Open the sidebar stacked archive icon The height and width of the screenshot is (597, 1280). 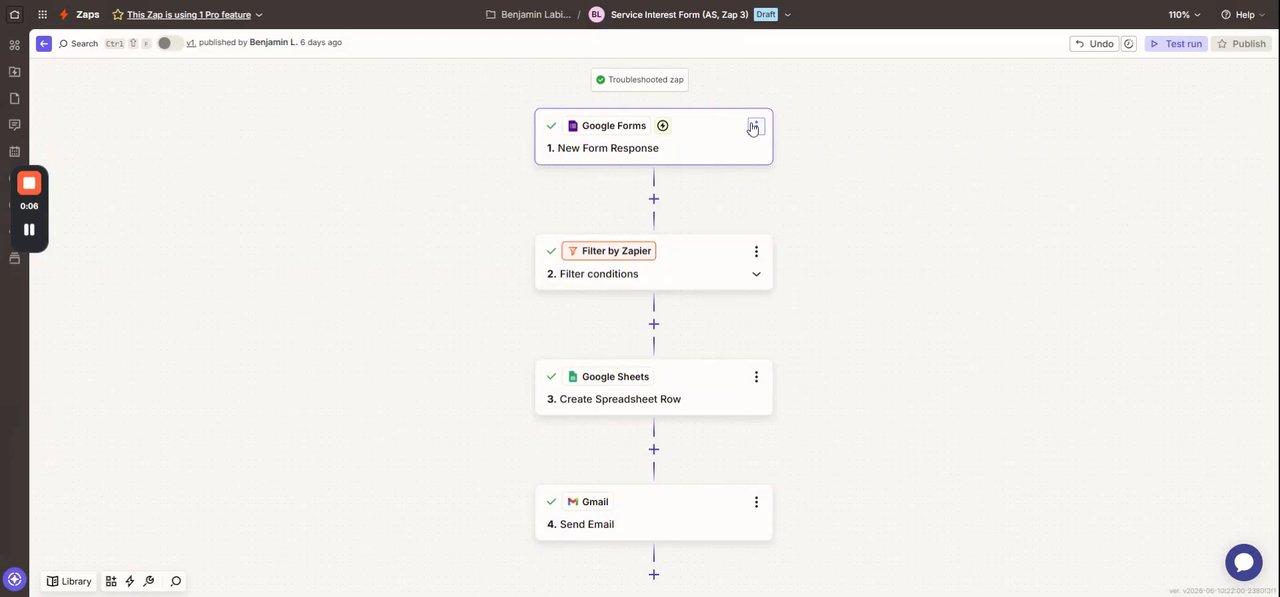(14, 258)
